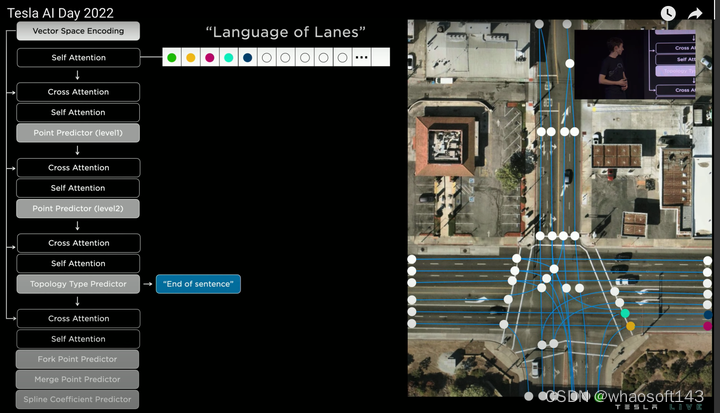Click the teal lane node on the map
The height and width of the screenshot is (413, 720).
625,313
